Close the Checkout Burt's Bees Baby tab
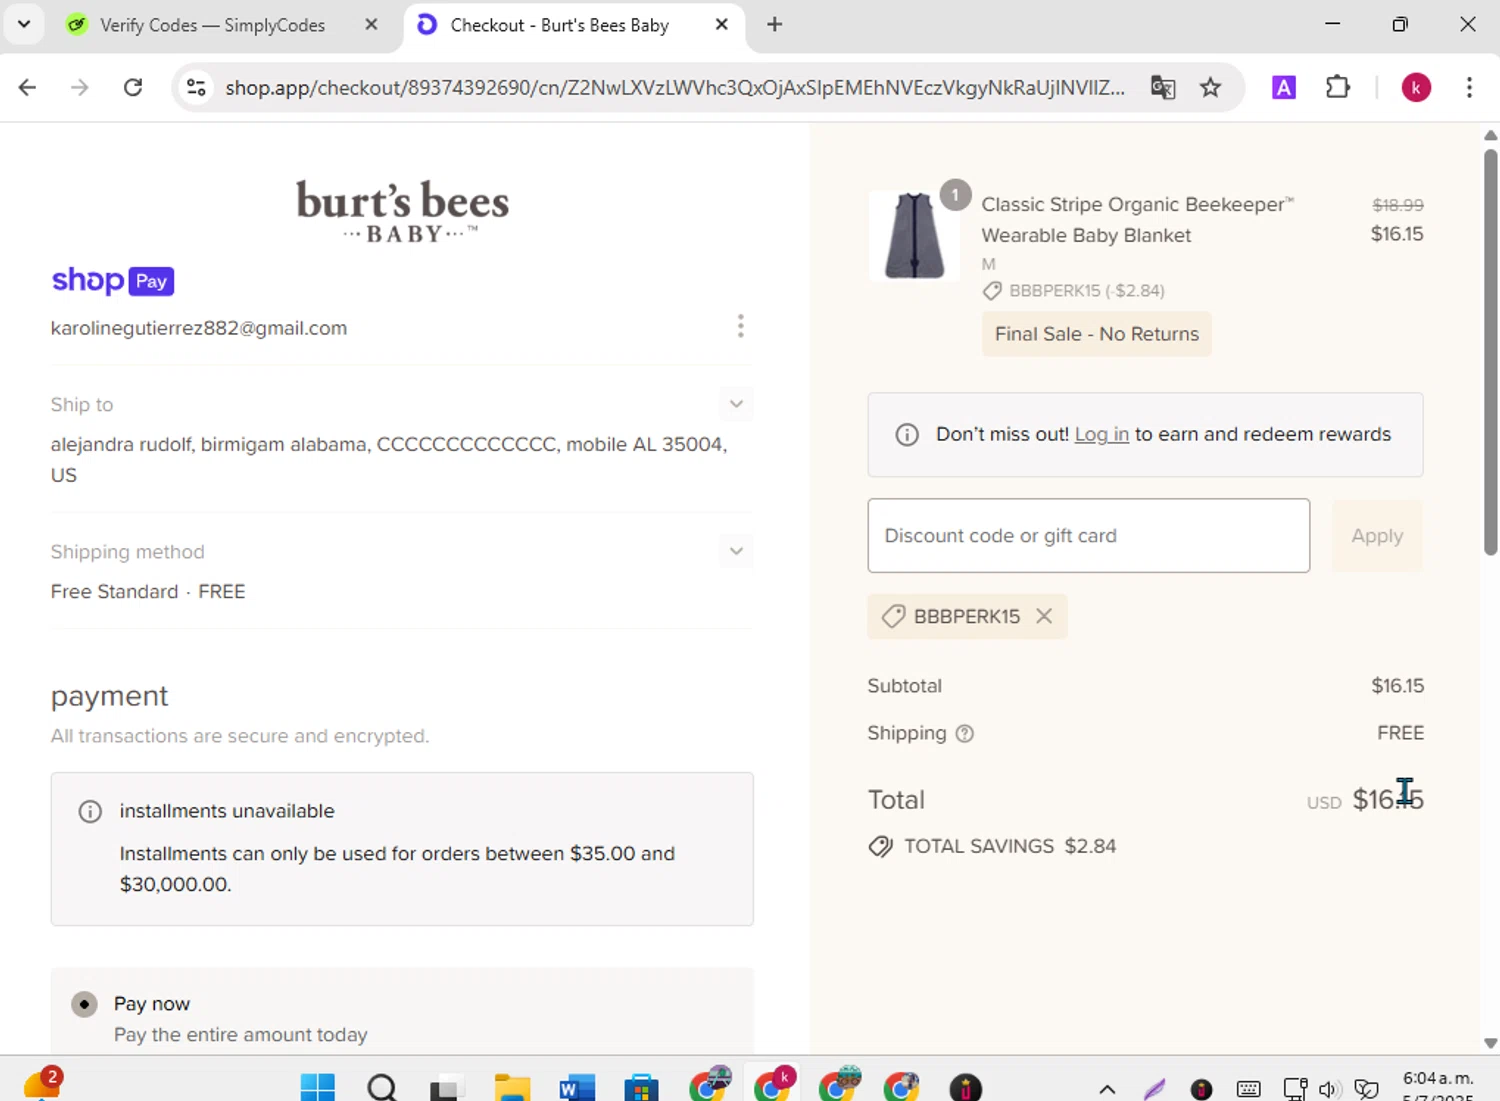Screen dimensions: 1500x1101 click(722, 25)
